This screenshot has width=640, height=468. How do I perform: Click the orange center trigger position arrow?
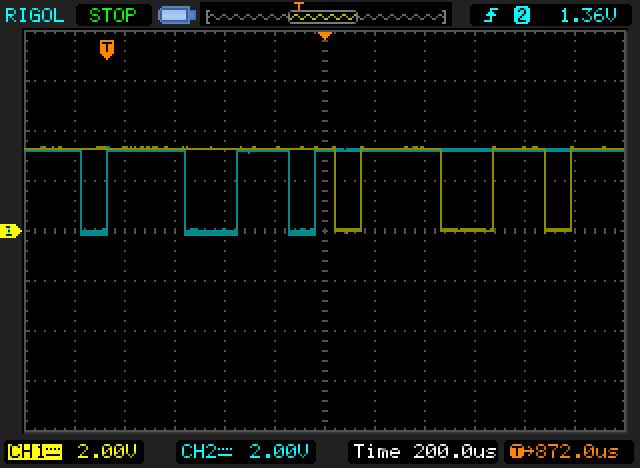(325, 36)
